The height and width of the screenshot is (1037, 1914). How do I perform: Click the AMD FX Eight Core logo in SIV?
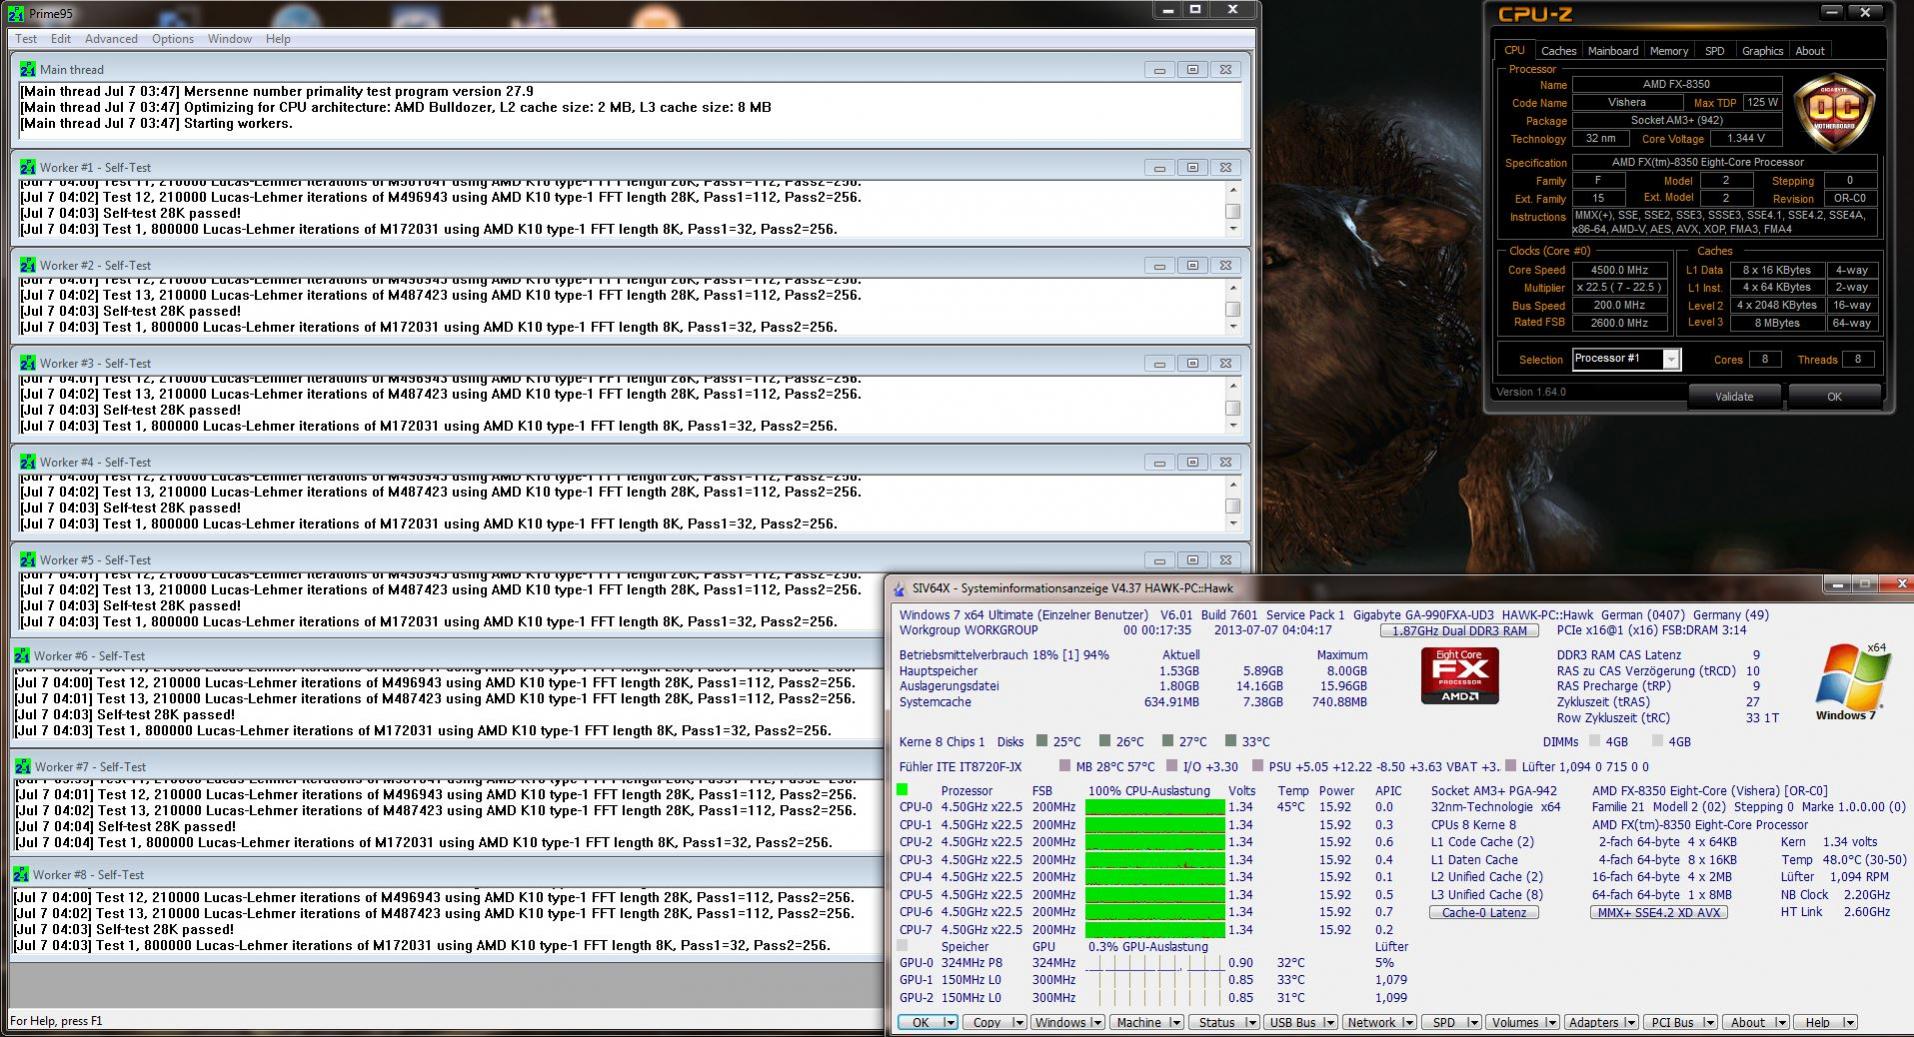point(1459,676)
